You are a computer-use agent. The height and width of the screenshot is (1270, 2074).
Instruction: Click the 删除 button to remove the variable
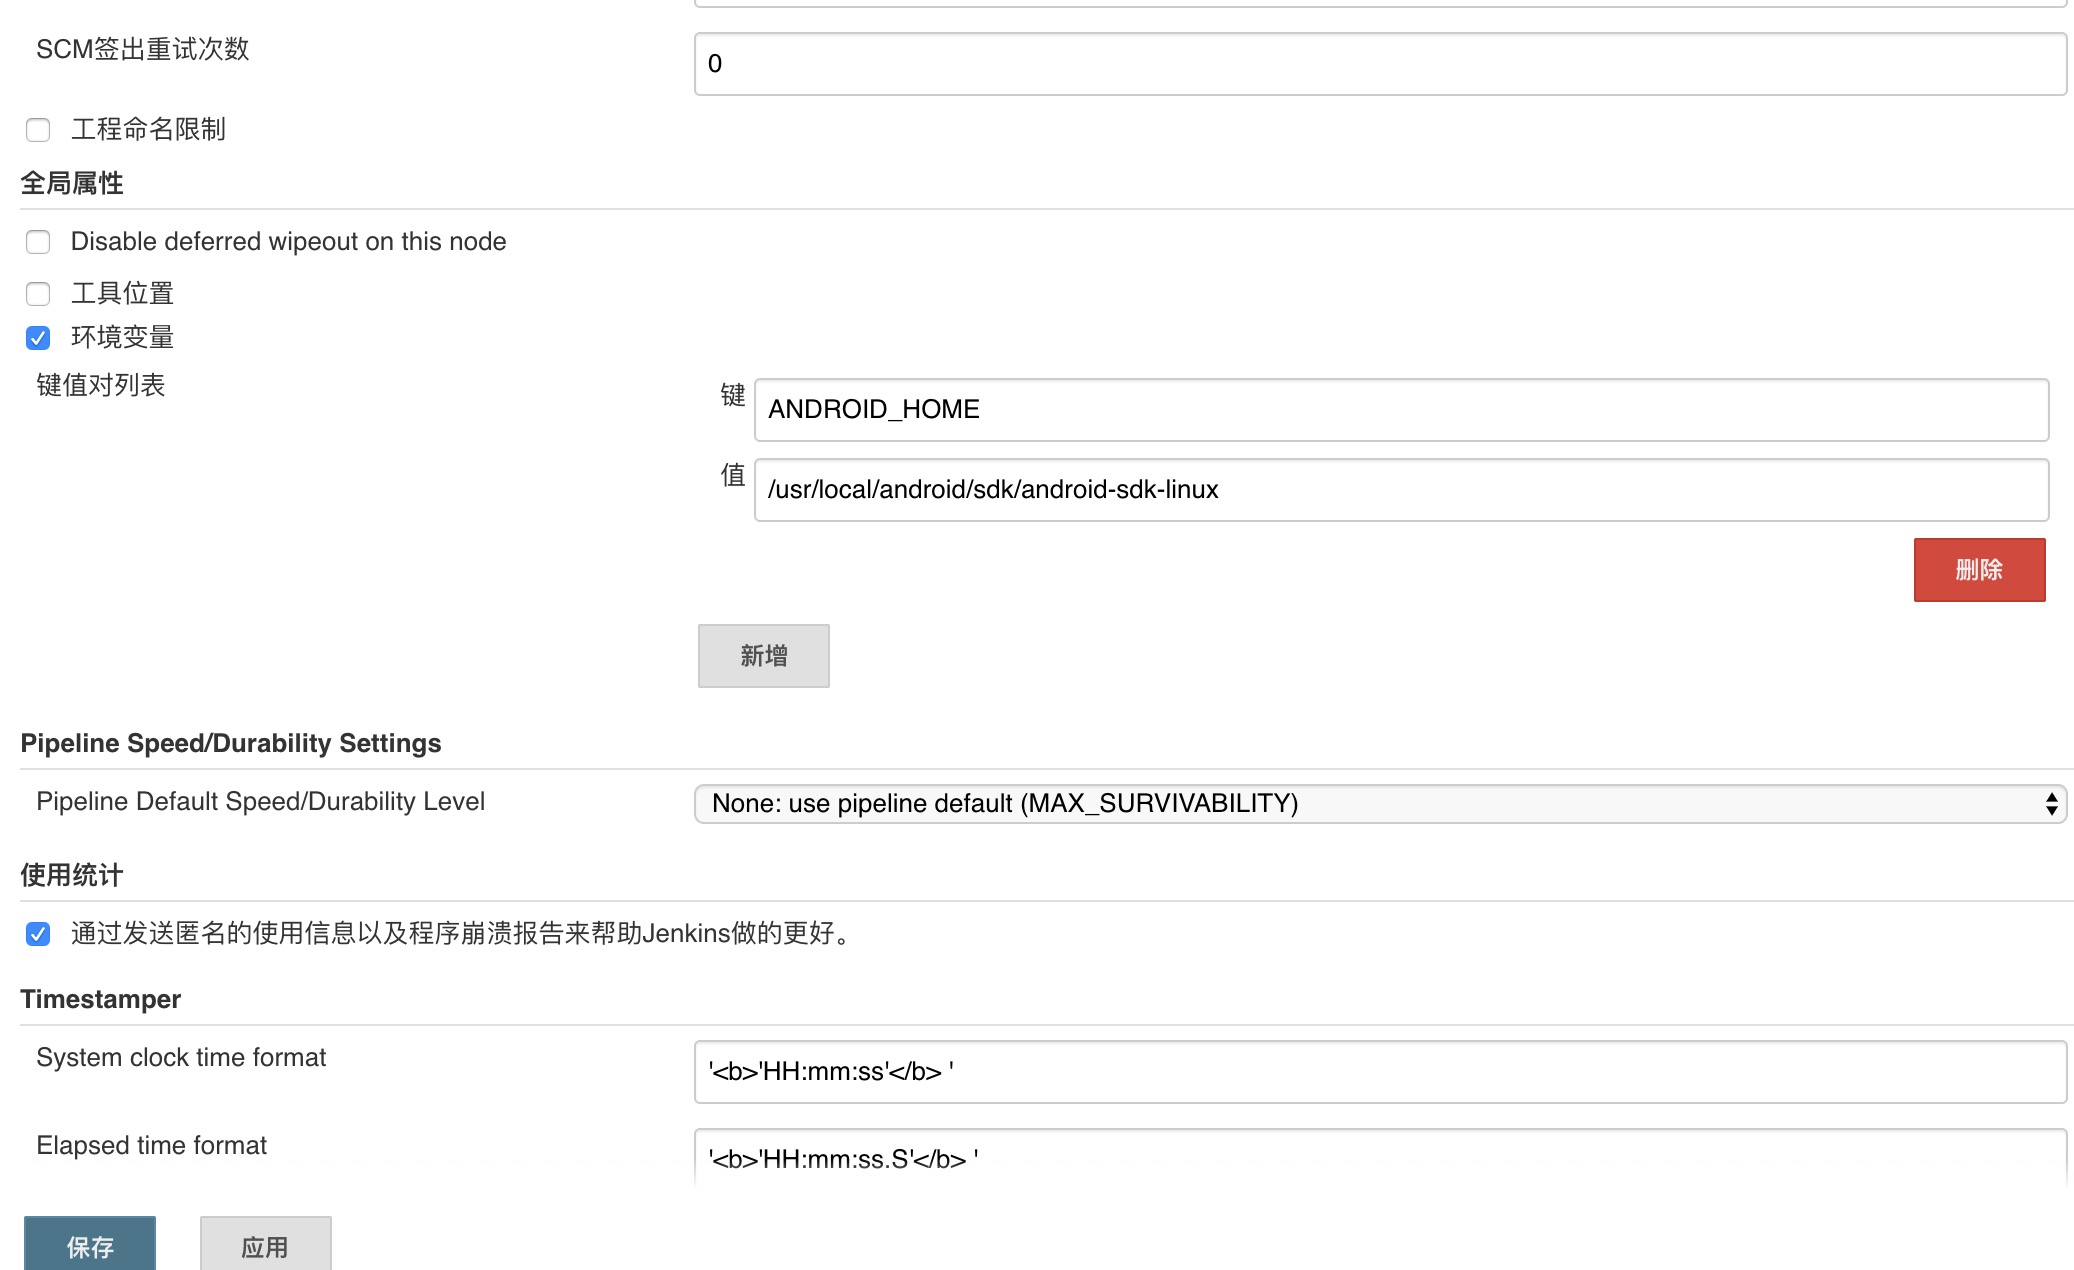coord(1979,569)
